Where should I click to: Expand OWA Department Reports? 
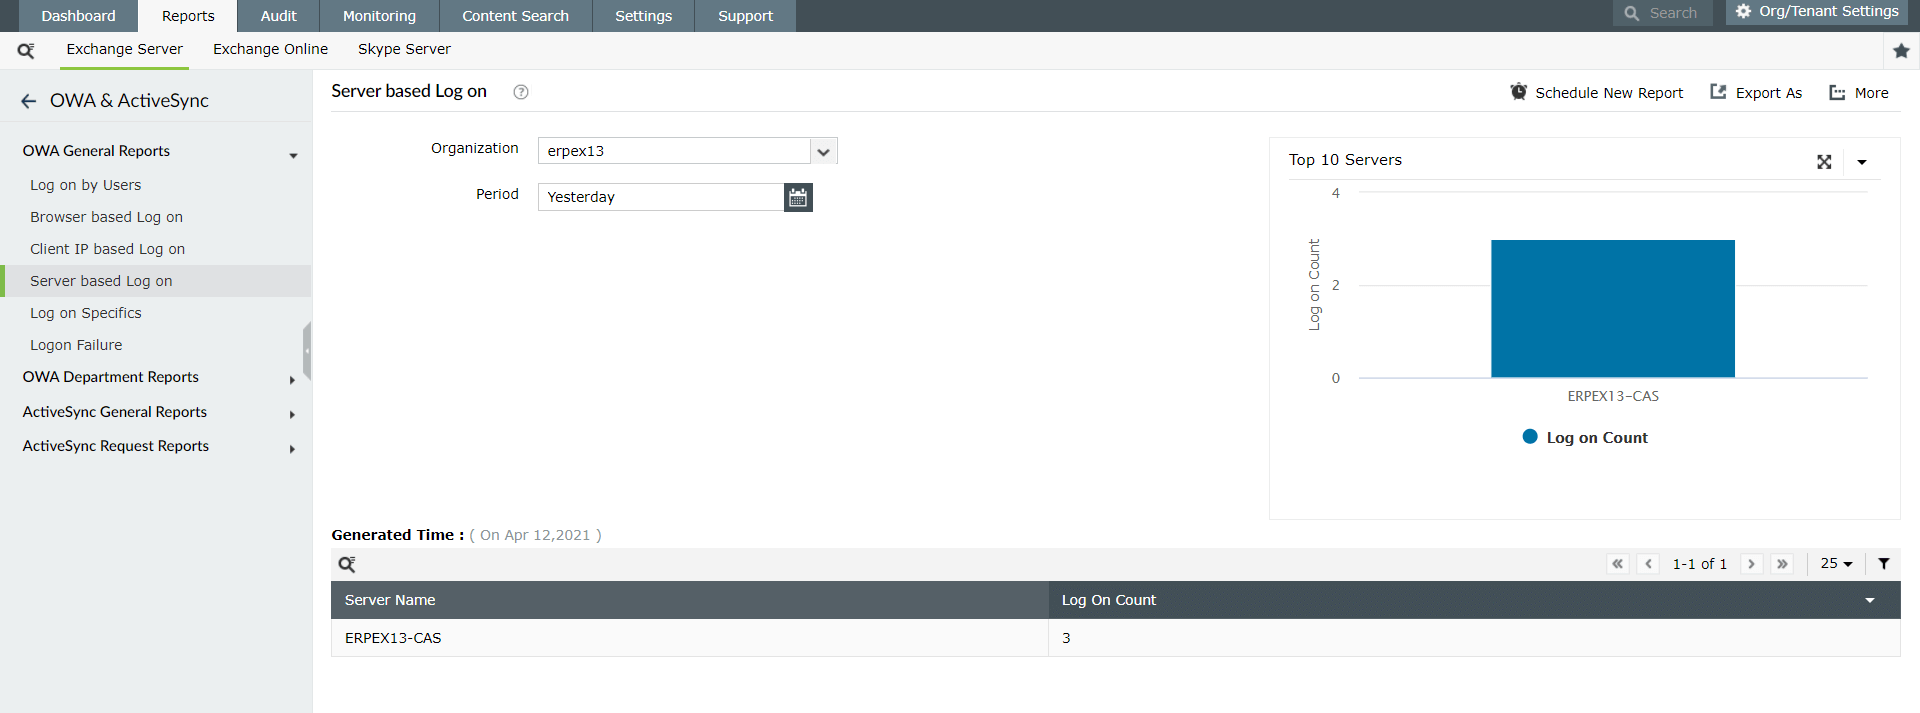(x=292, y=380)
